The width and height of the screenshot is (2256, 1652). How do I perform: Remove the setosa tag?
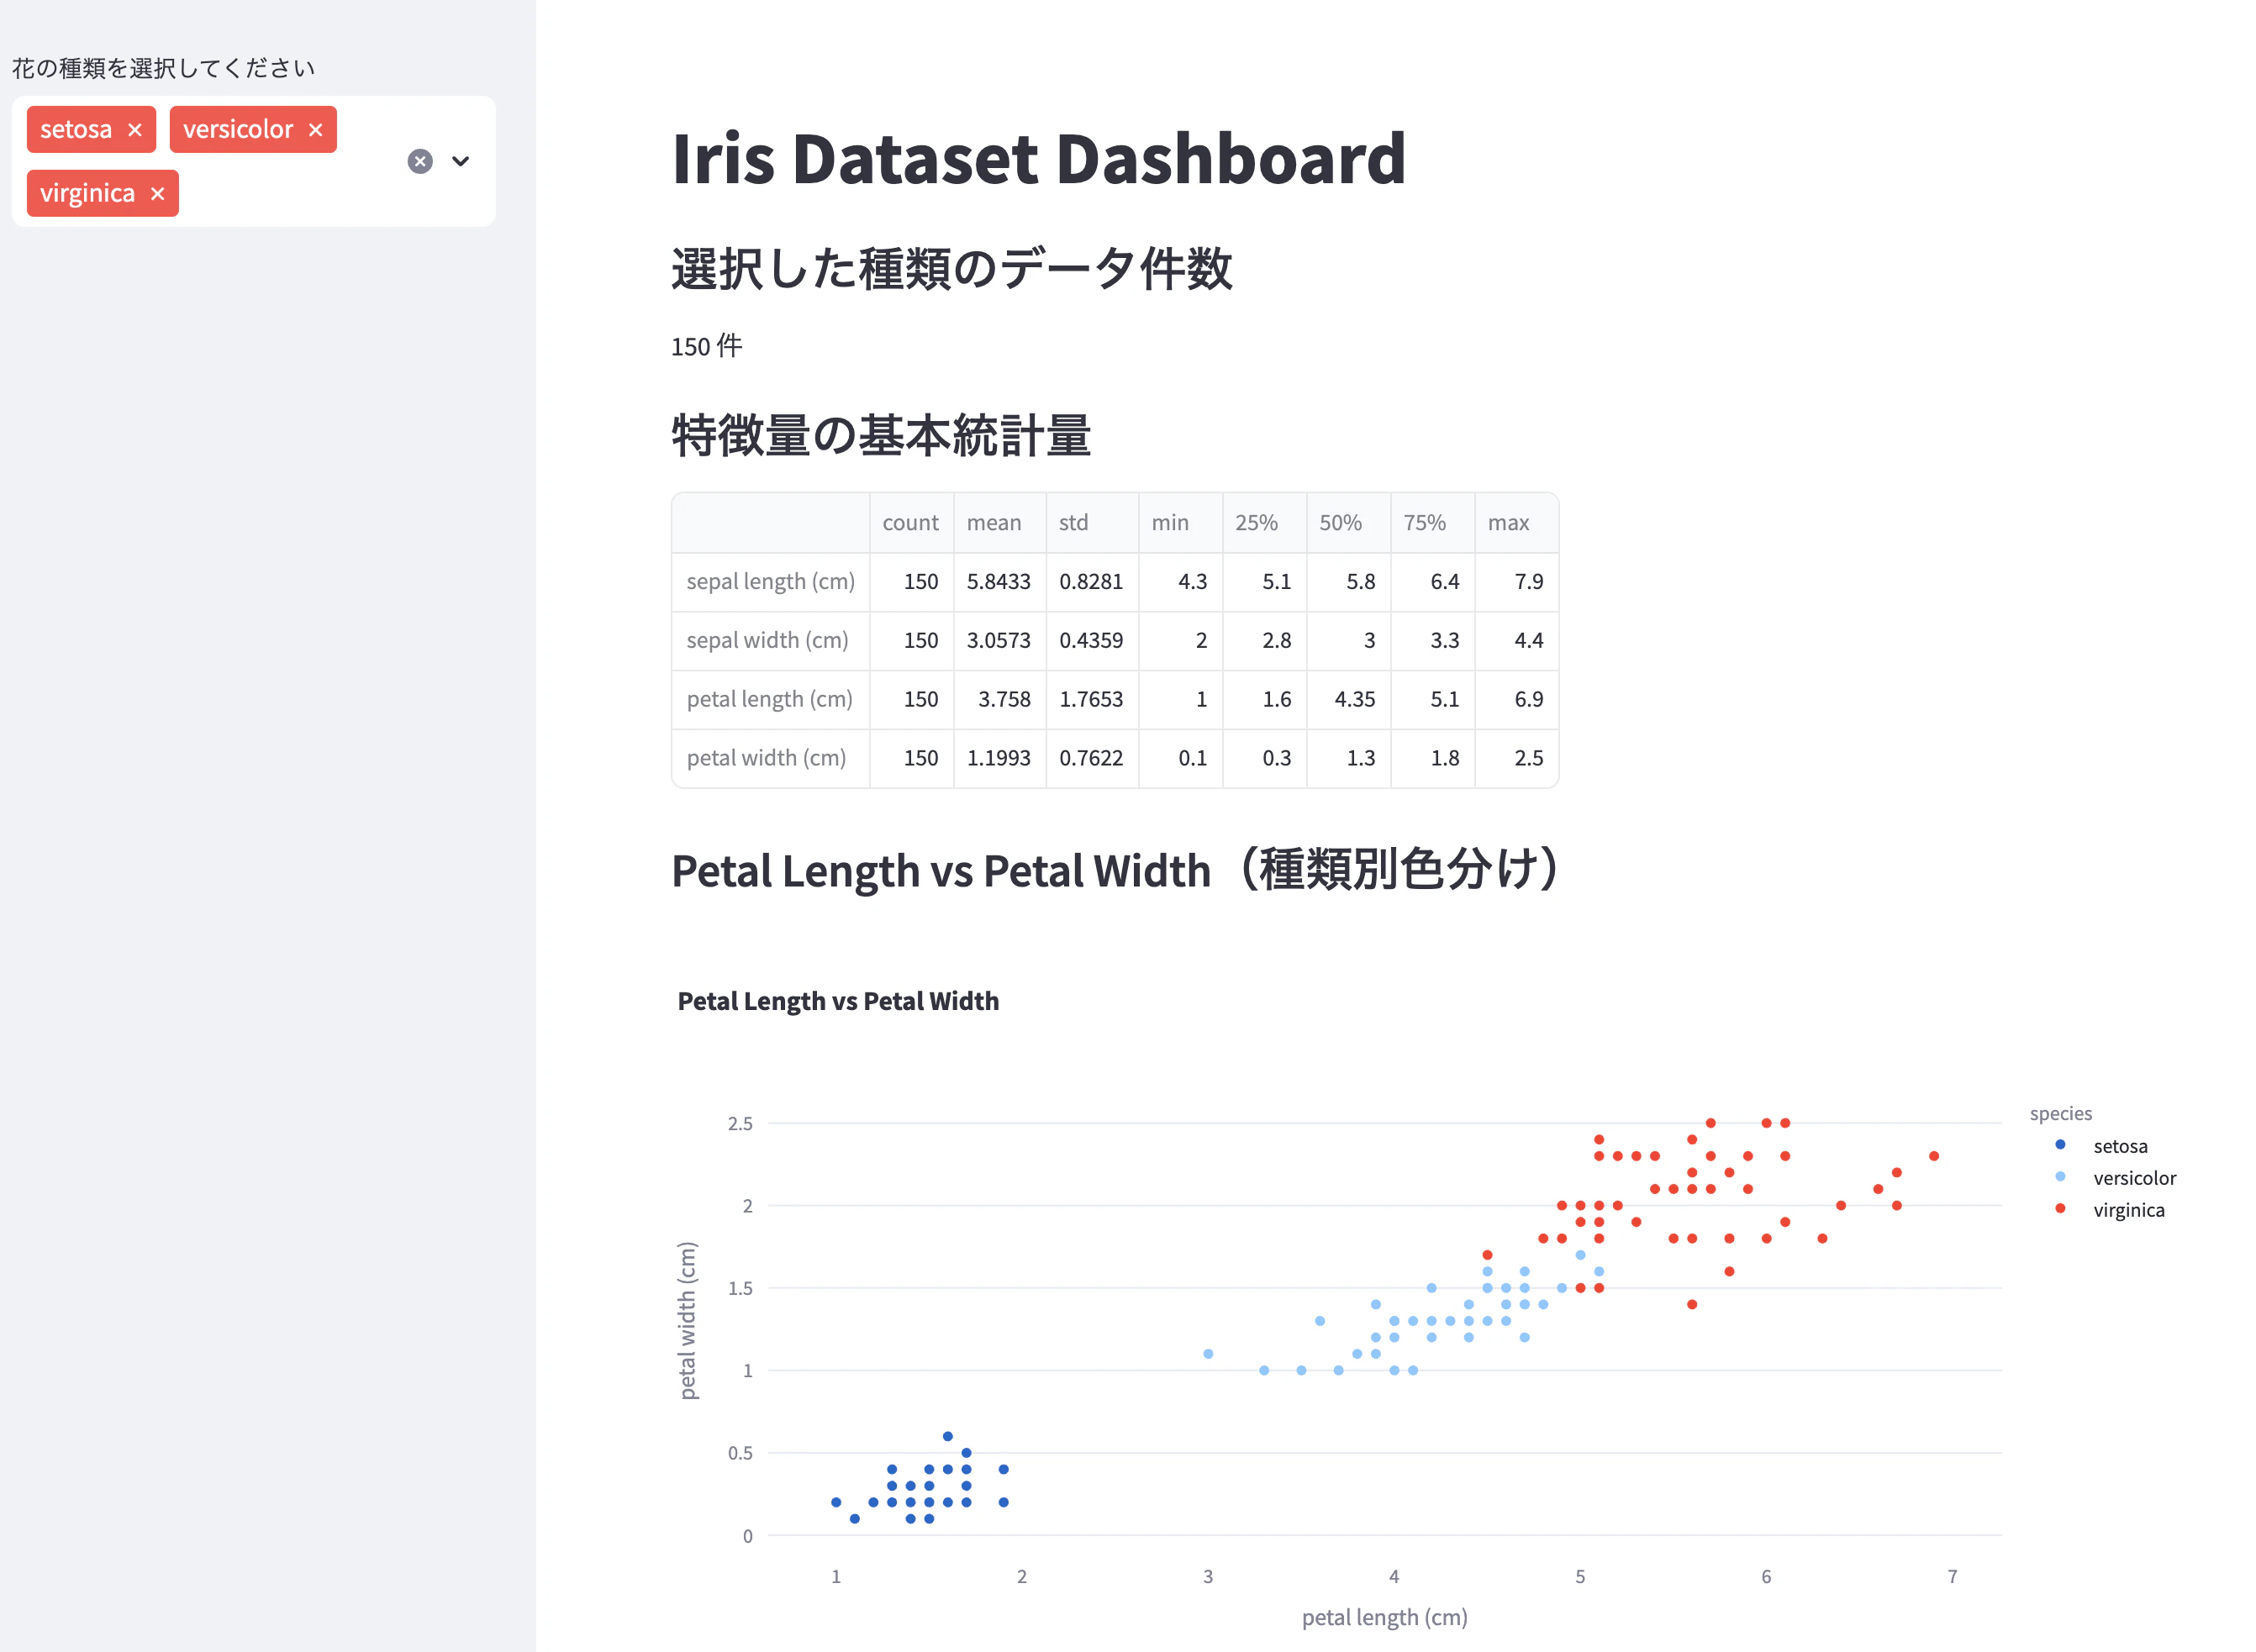click(135, 130)
